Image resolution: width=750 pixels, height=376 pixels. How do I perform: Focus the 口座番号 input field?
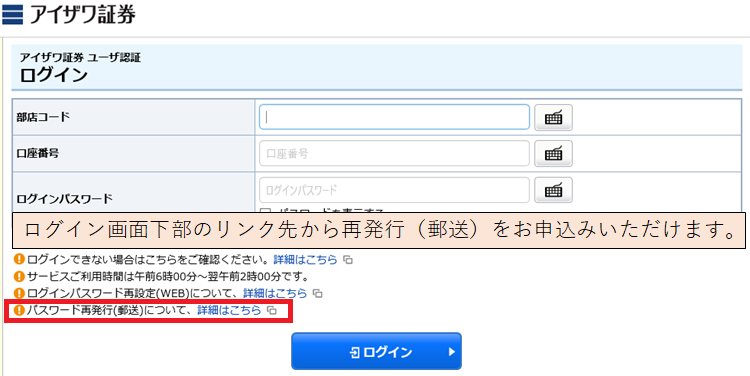[x=394, y=154]
